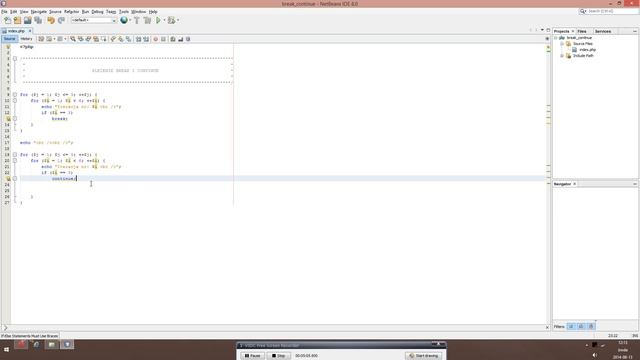Click the Last Edit icon in editor toolbar

[x=41, y=39]
